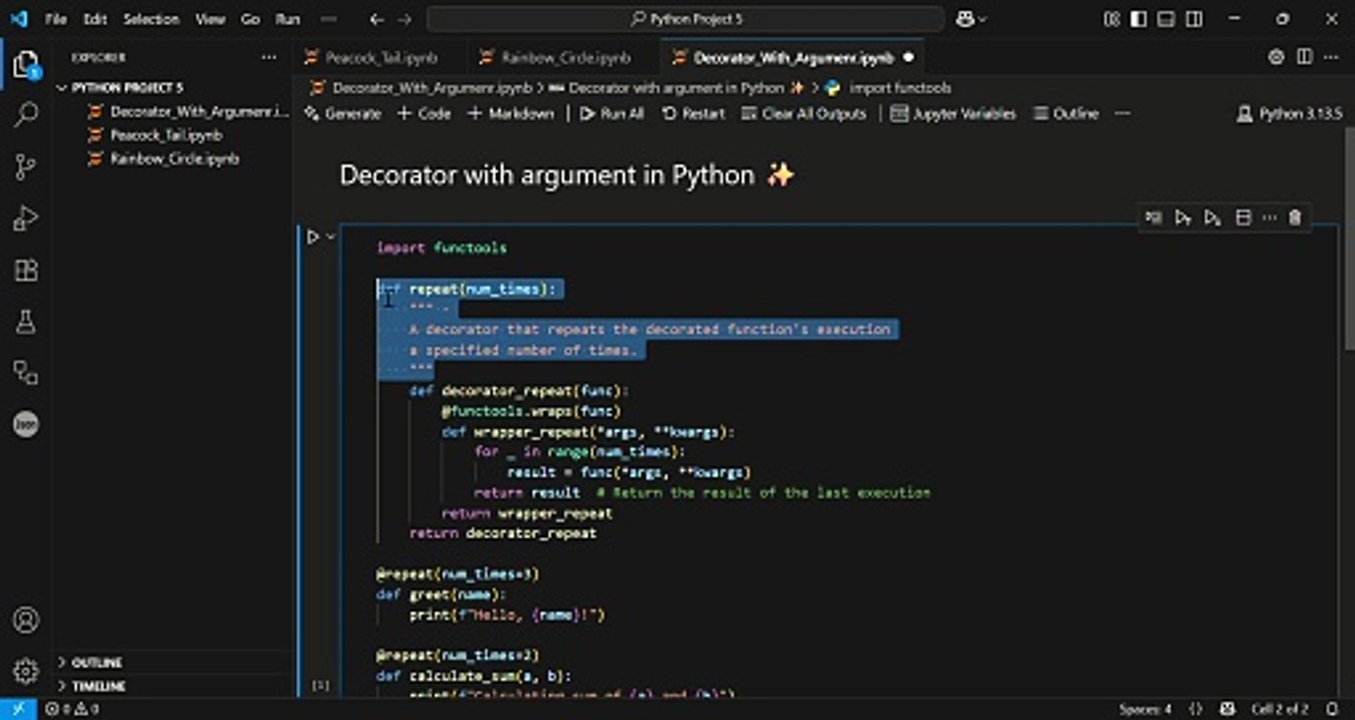Split the editor to the right

1304,57
